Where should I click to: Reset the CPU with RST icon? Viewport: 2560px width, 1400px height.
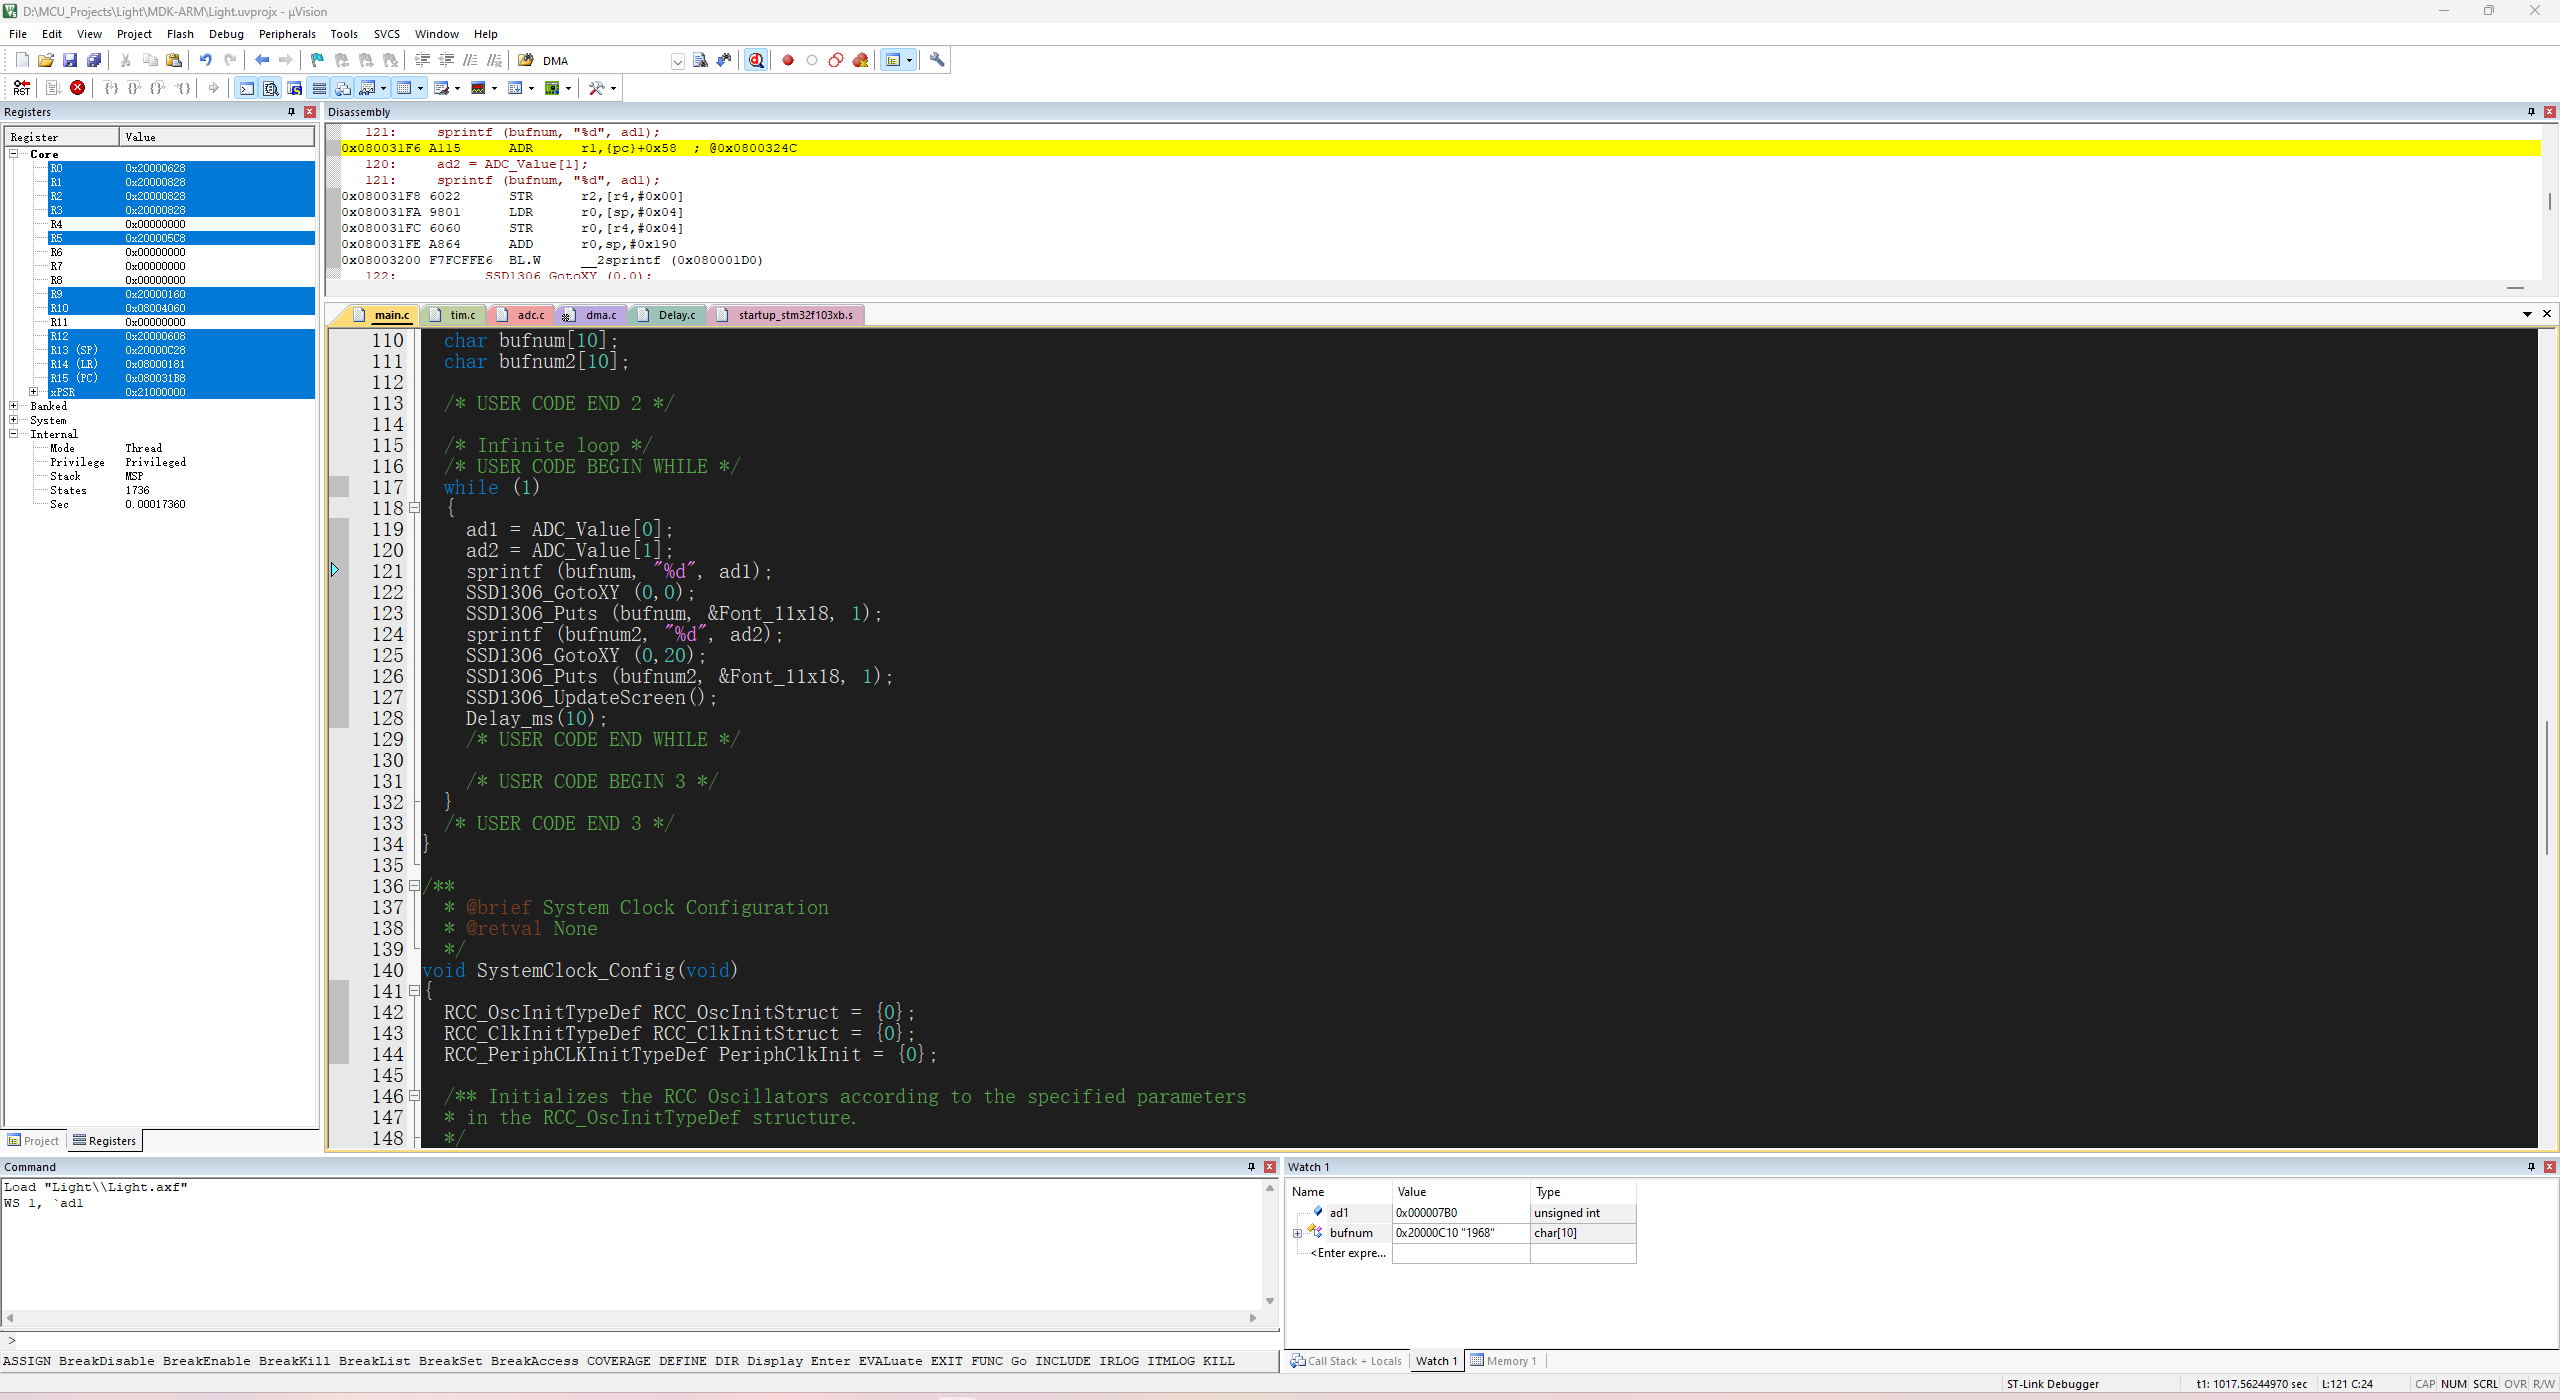22,88
